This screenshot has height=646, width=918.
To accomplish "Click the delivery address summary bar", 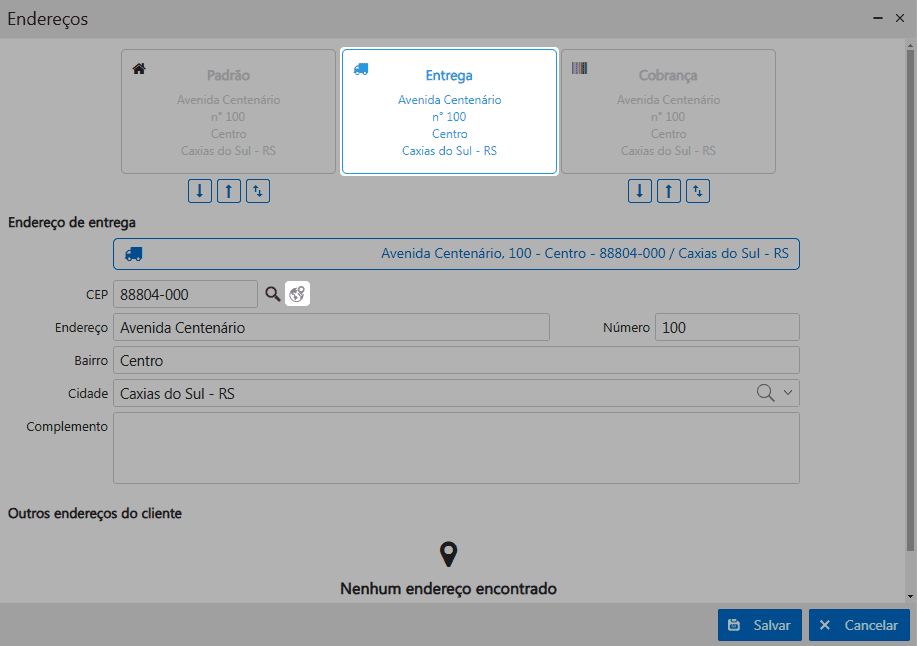I will pos(456,254).
